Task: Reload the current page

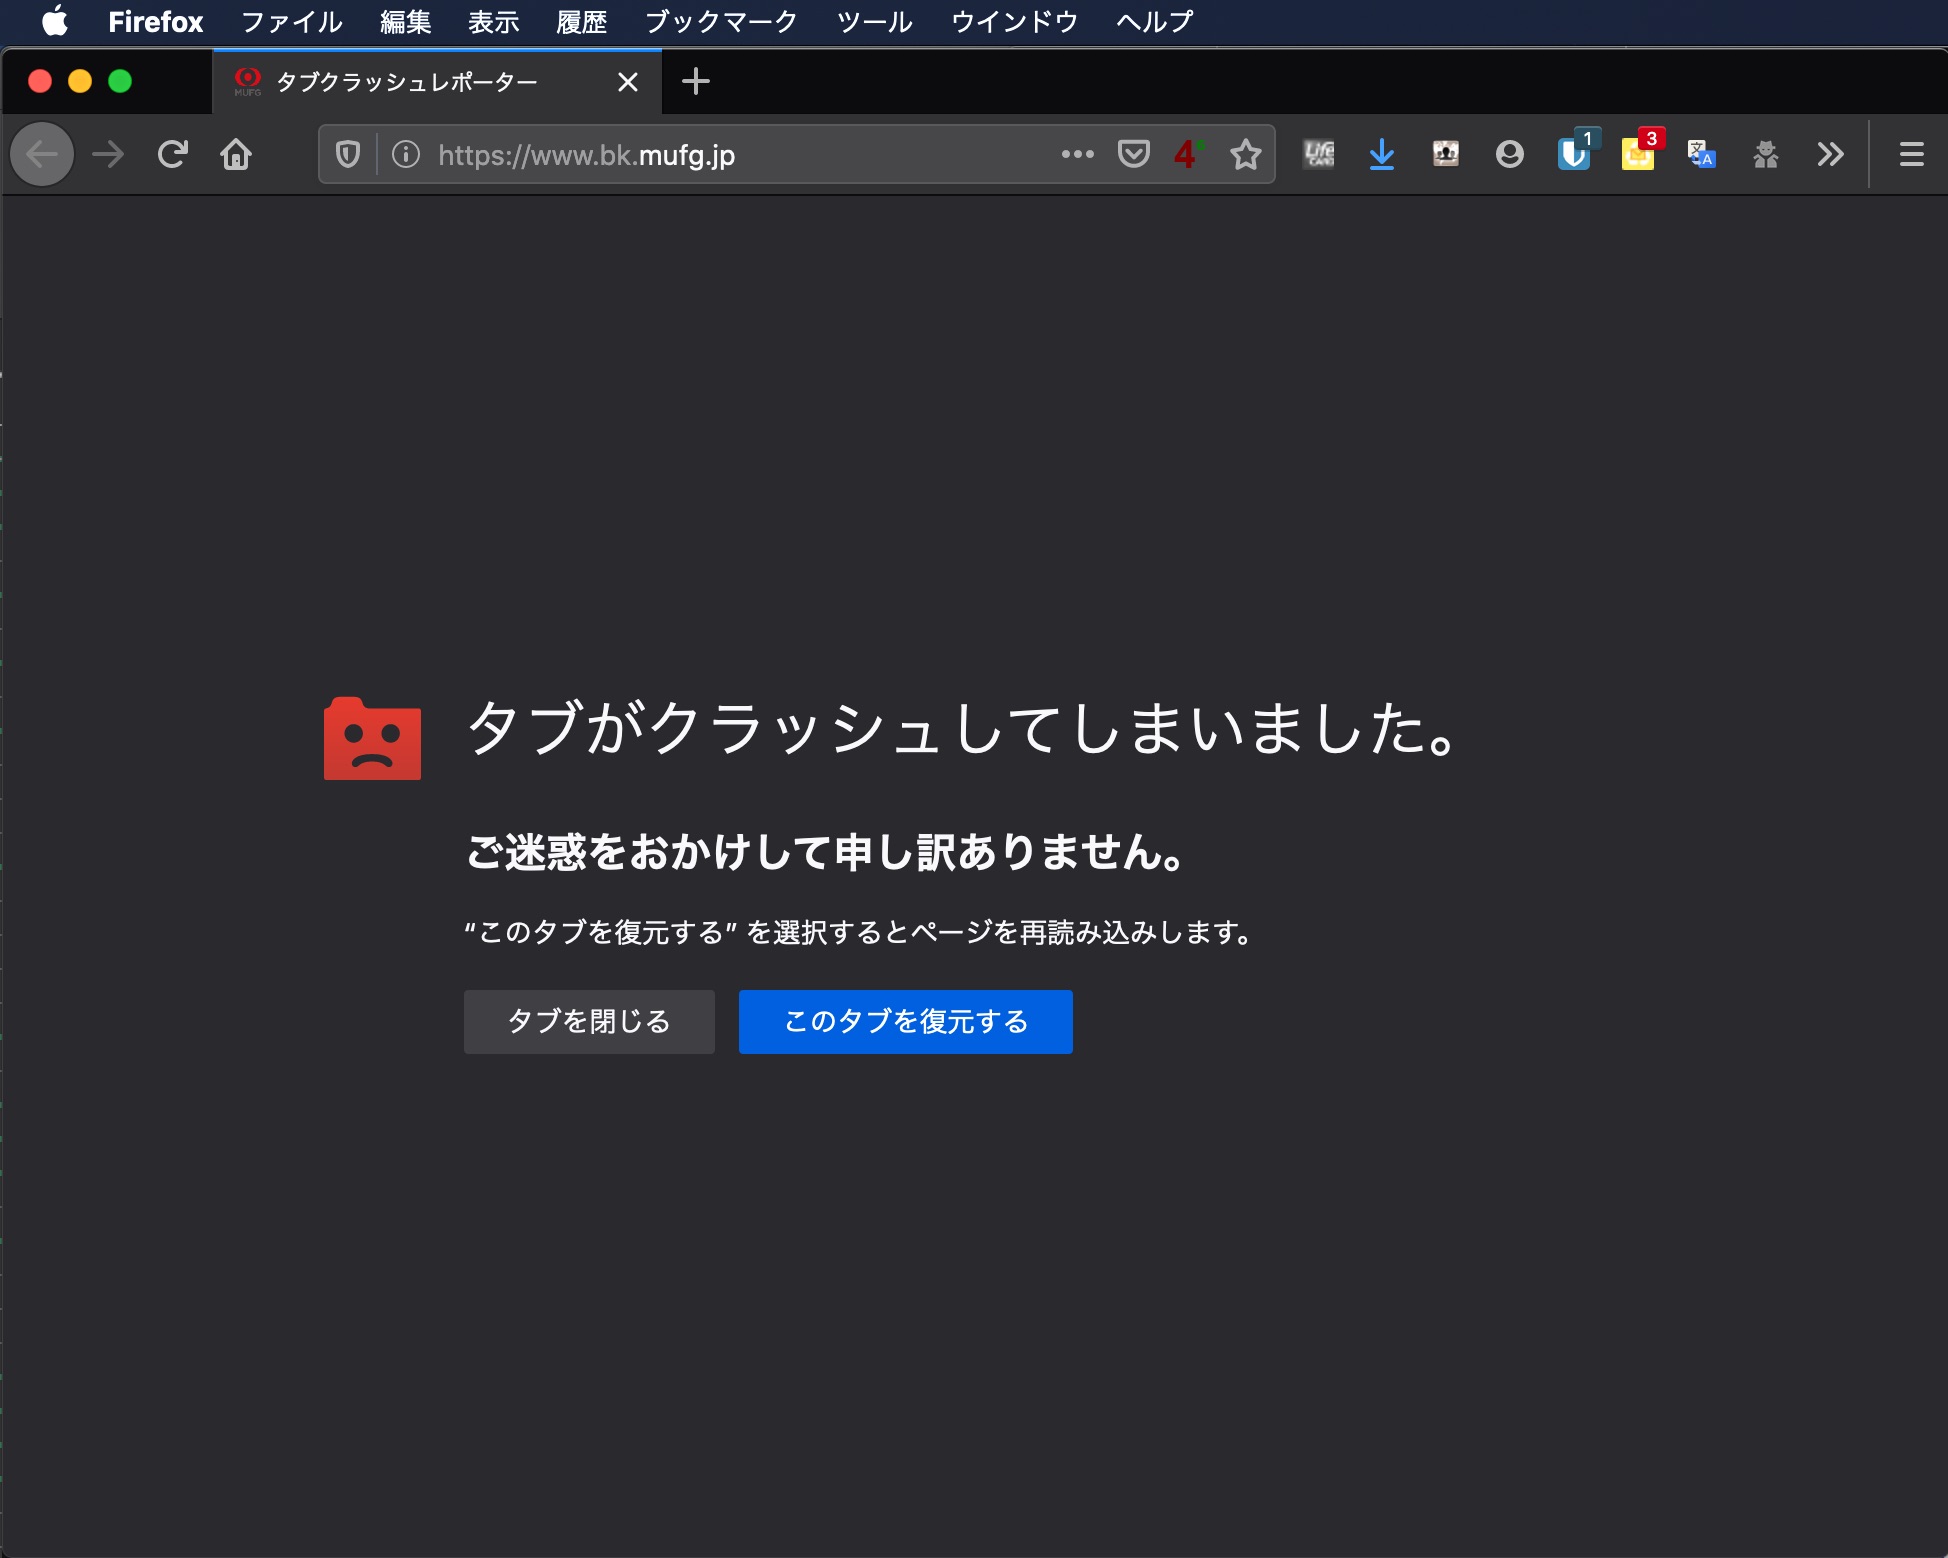Action: pyautogui.click(x=172, y=155)
